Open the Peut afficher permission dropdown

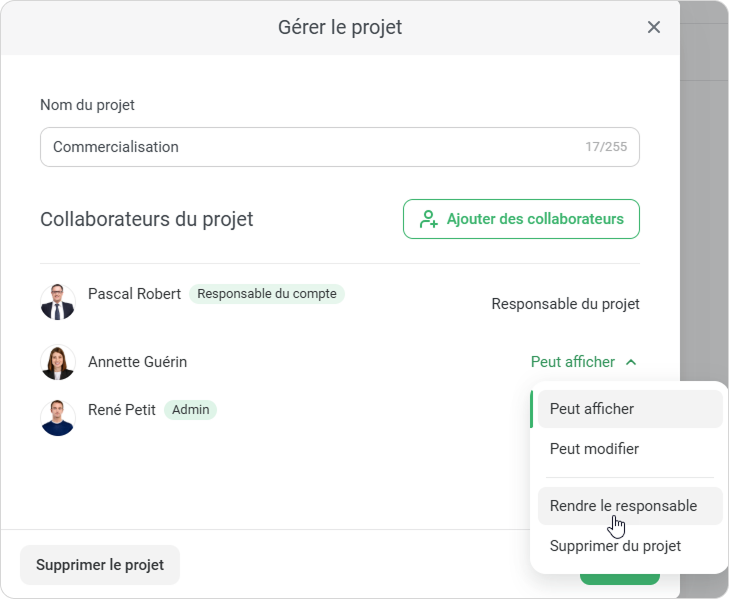pos(573,362)
